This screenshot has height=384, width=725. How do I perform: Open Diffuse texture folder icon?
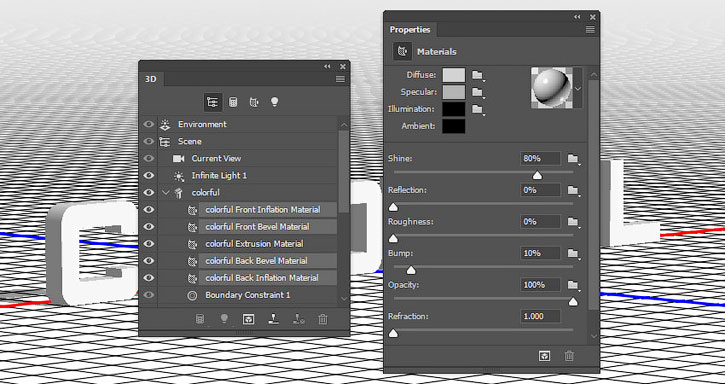coord(478,75)
